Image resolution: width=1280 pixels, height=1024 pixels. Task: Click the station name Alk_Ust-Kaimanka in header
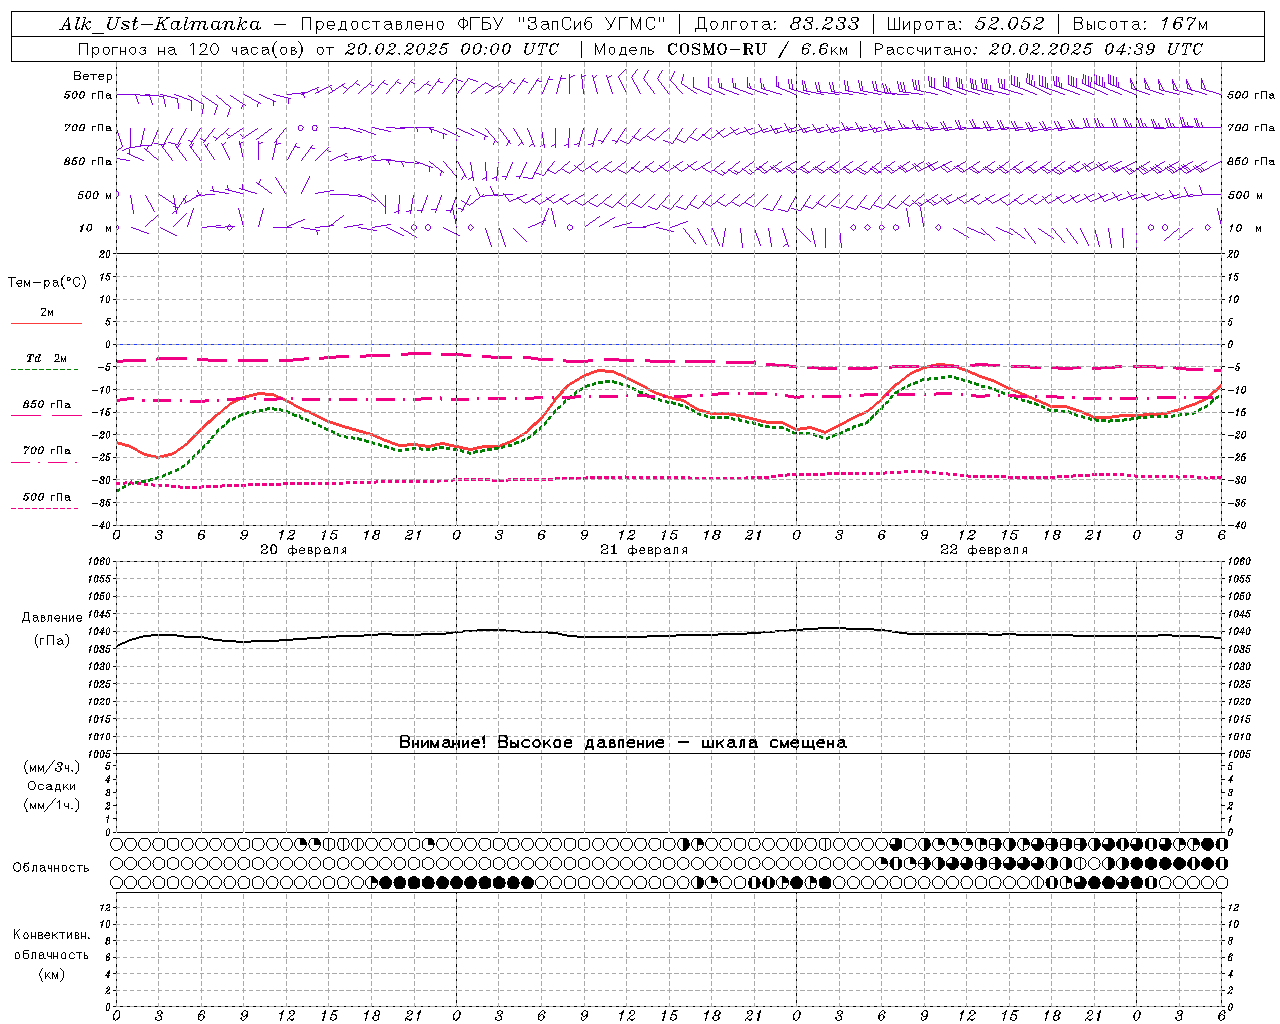tap(160, 25)
